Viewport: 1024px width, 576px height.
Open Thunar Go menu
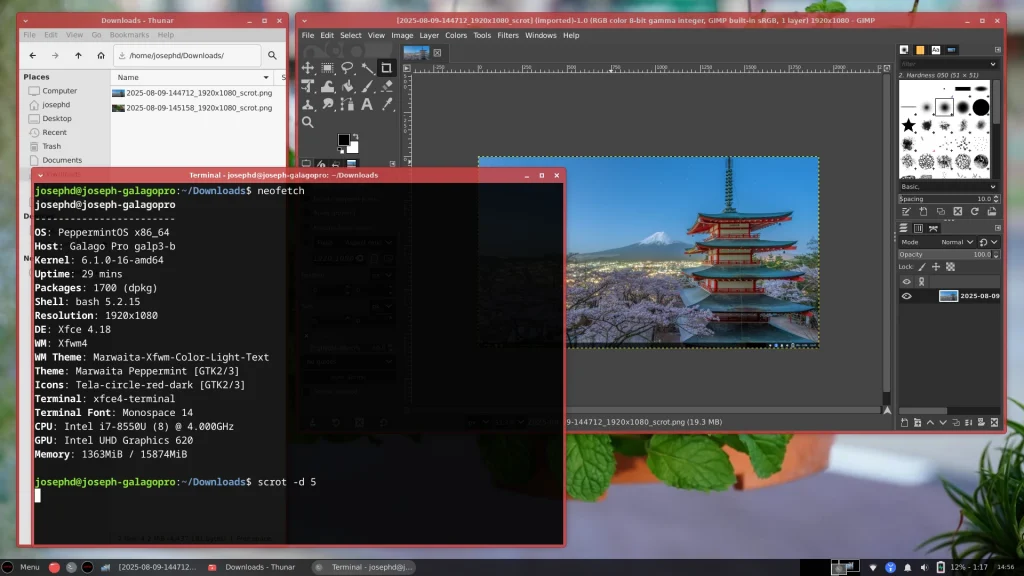(x=96, y=35)
